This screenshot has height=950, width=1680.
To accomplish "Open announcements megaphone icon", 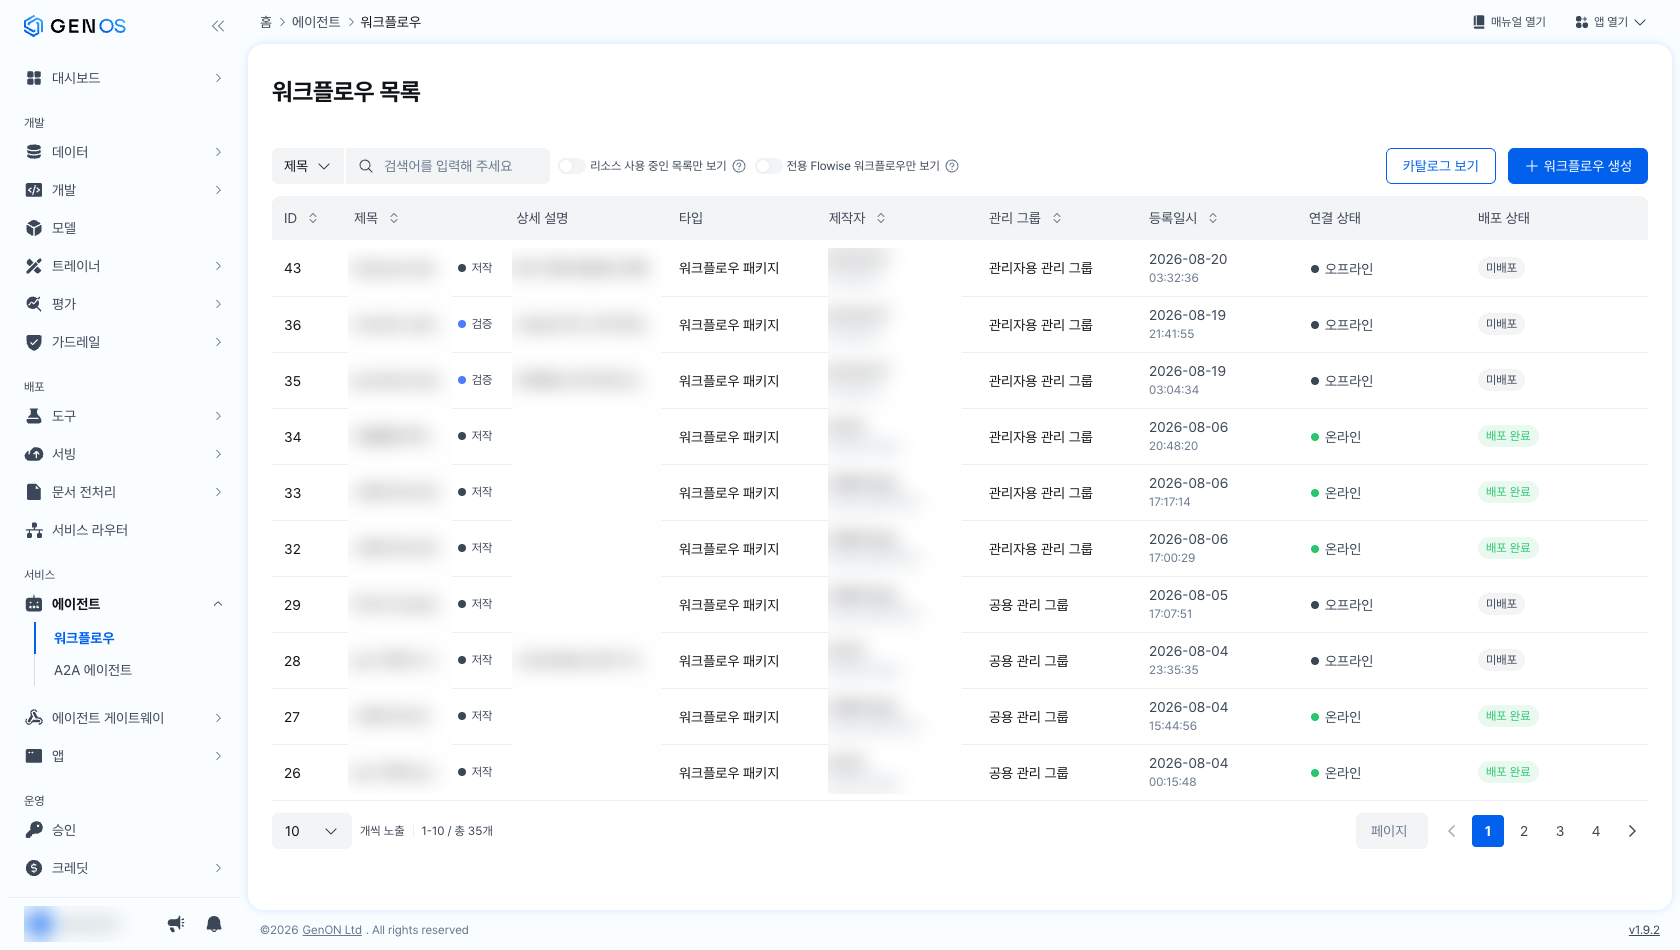I will pos(176,924).
